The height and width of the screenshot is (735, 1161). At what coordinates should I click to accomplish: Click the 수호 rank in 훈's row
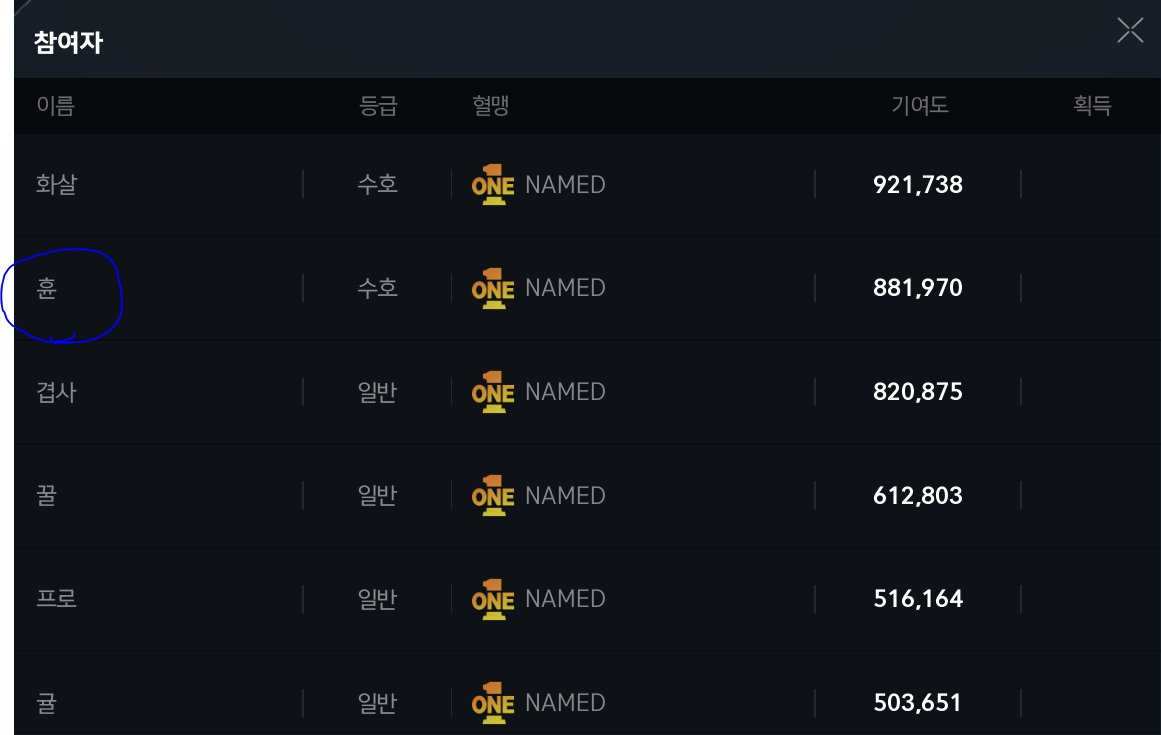[x=378, y=289]
